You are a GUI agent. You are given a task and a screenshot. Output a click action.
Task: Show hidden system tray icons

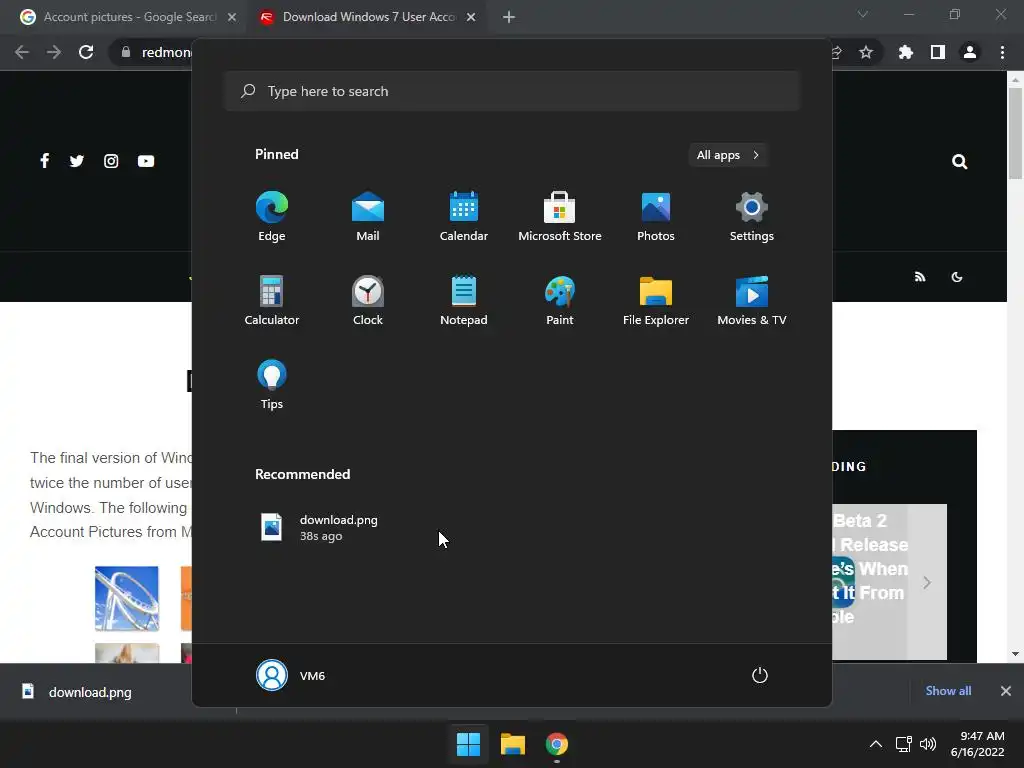[x=876, y=744]
